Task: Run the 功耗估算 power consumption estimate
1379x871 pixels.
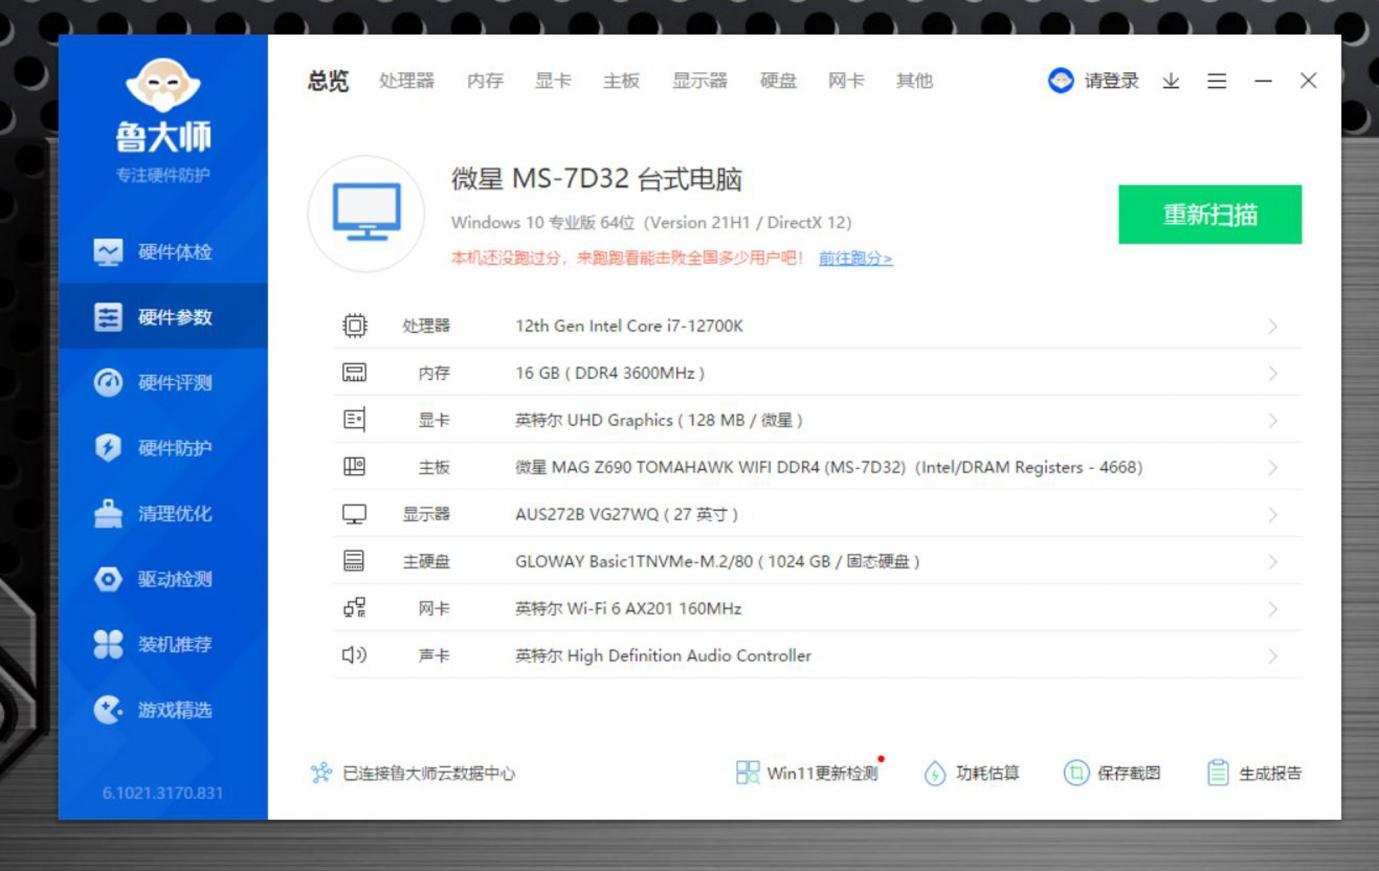Action: click(x=969, y=773)
